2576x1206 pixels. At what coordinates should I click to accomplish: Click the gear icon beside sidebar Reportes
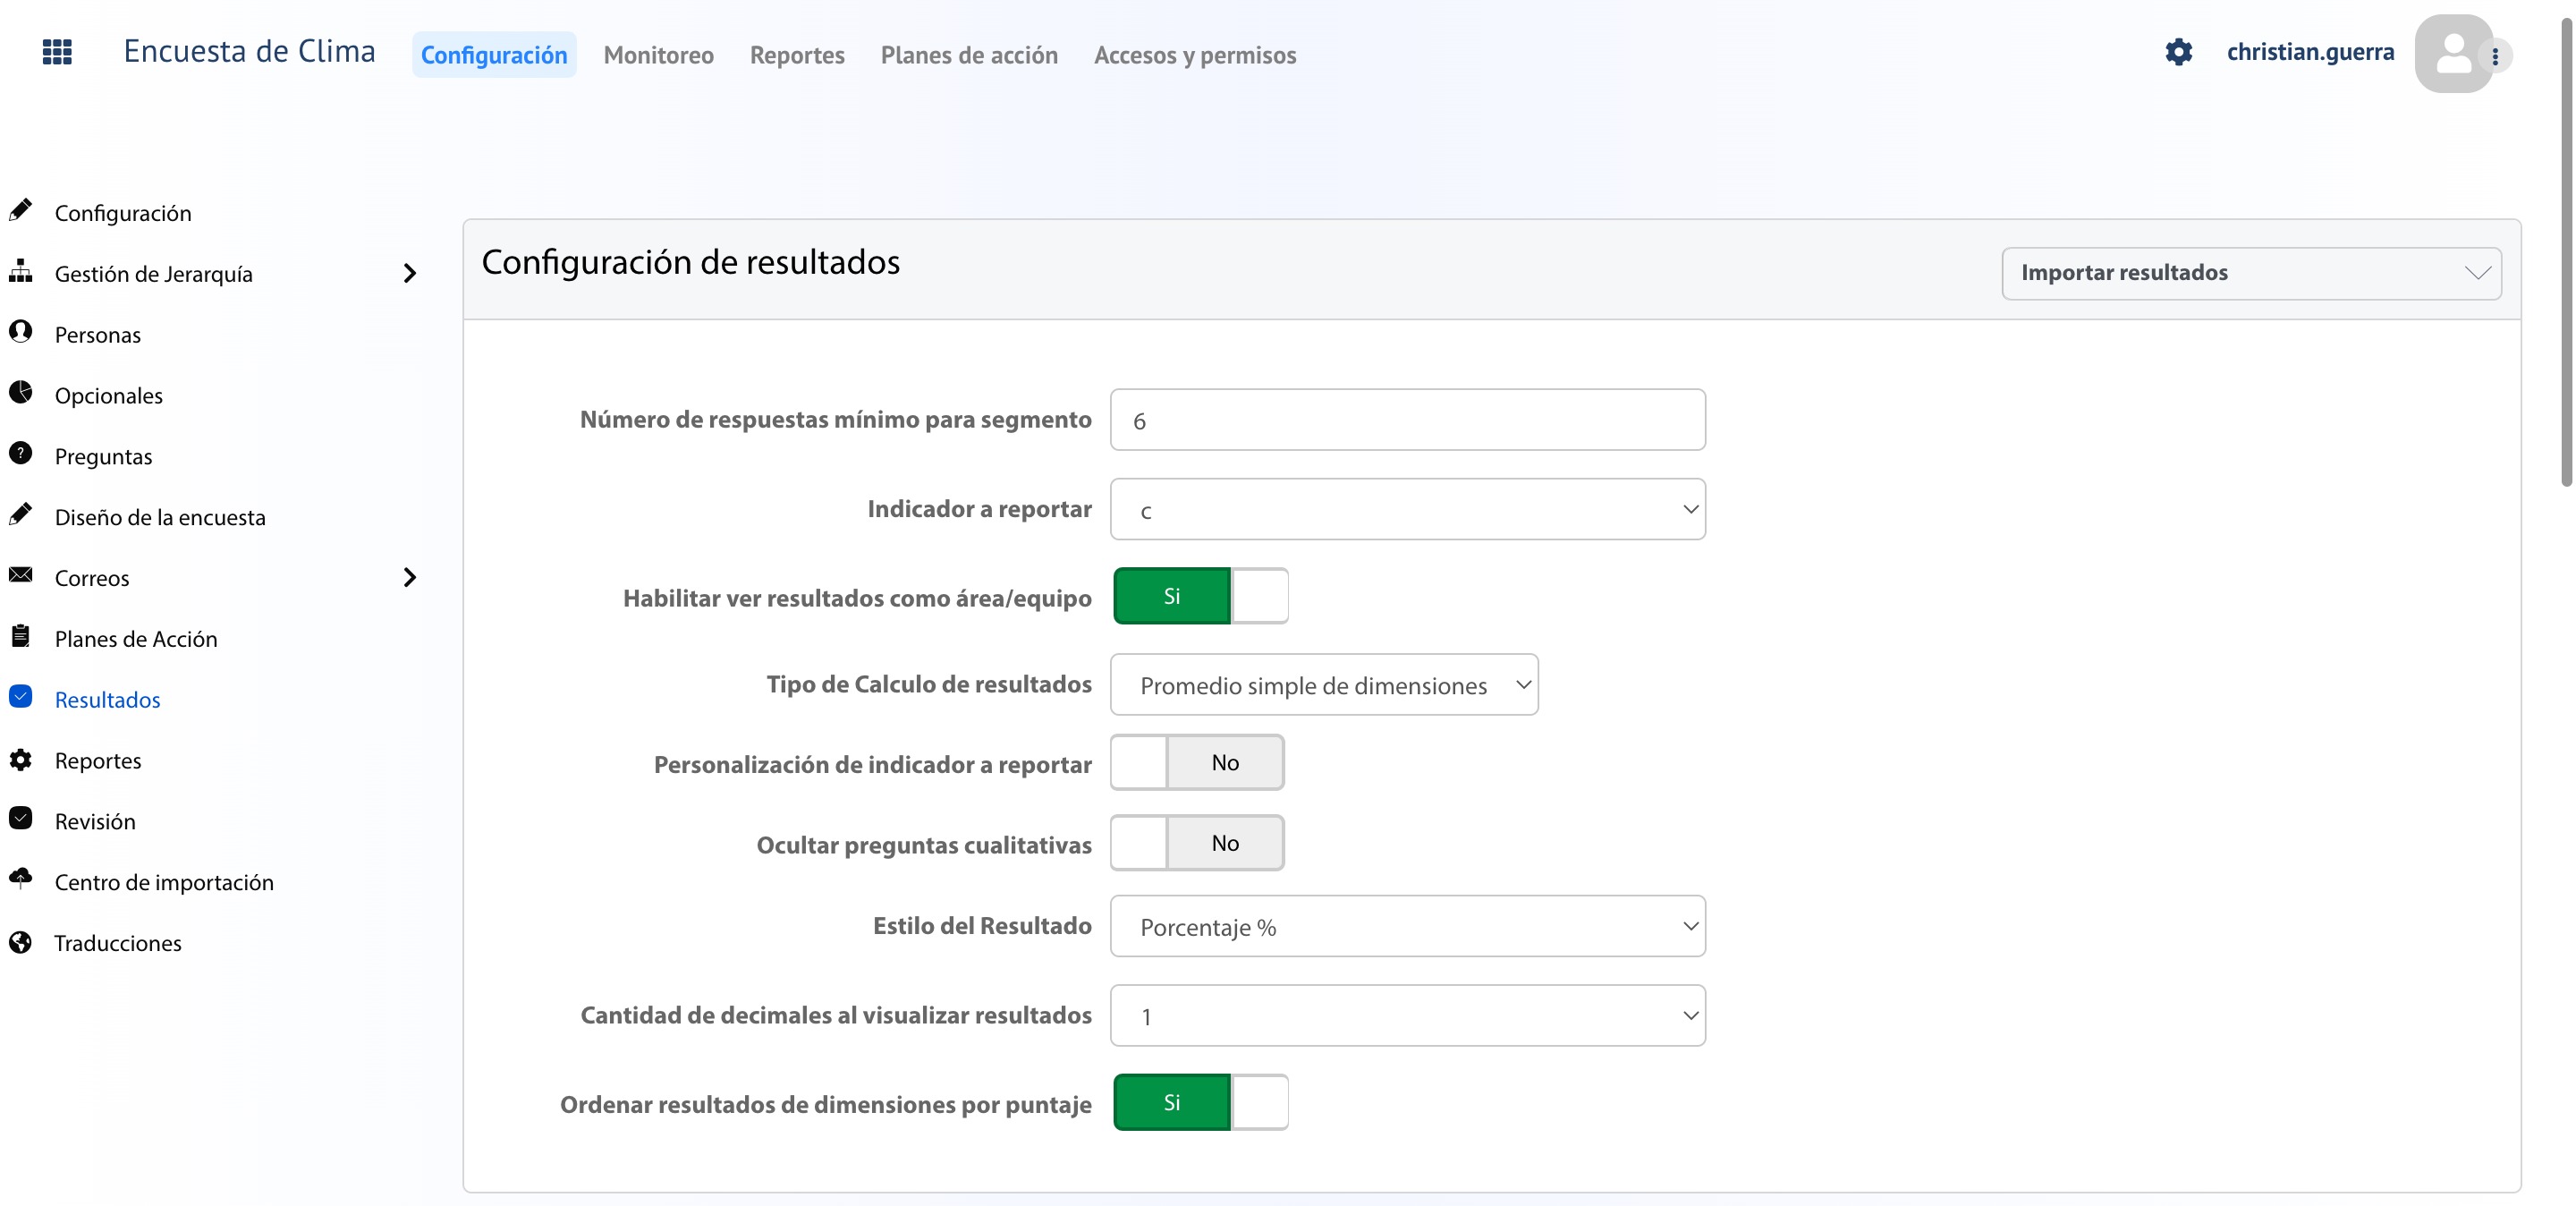[x=20, y=759]
